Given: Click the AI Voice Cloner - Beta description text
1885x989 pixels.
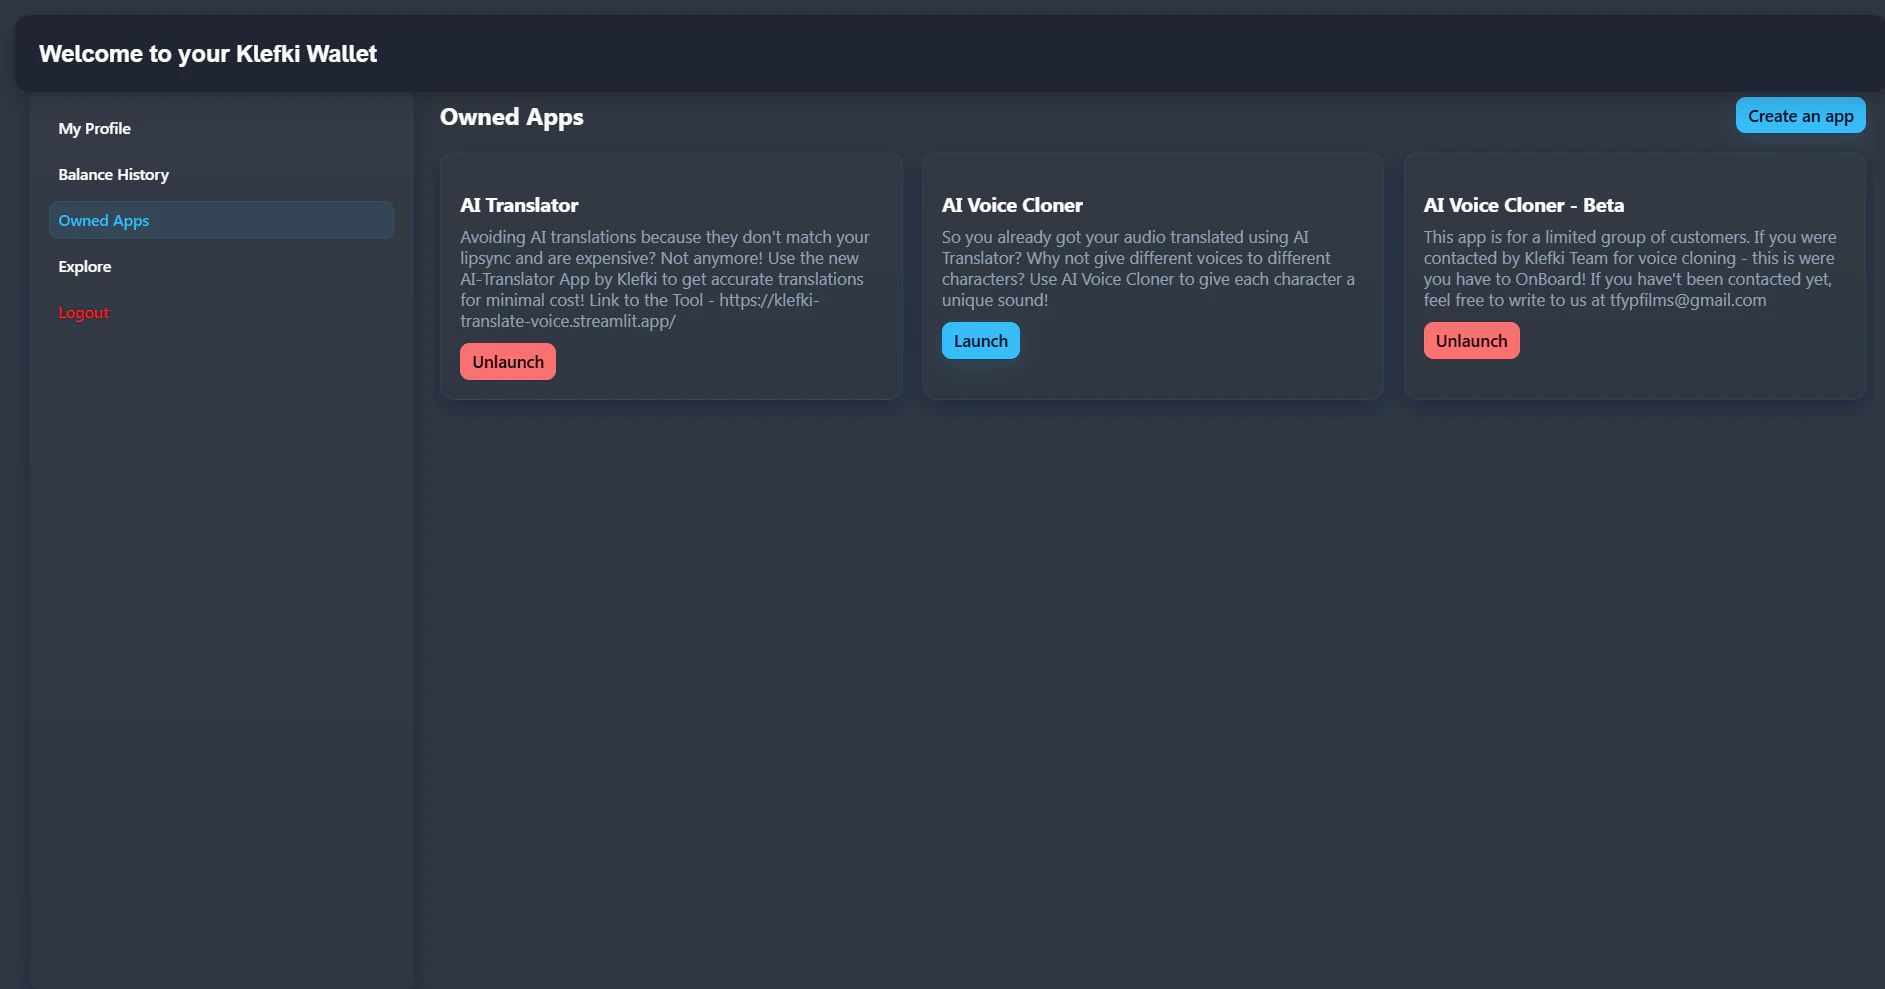Looking at the screenshot, I should coord(1630,268).
